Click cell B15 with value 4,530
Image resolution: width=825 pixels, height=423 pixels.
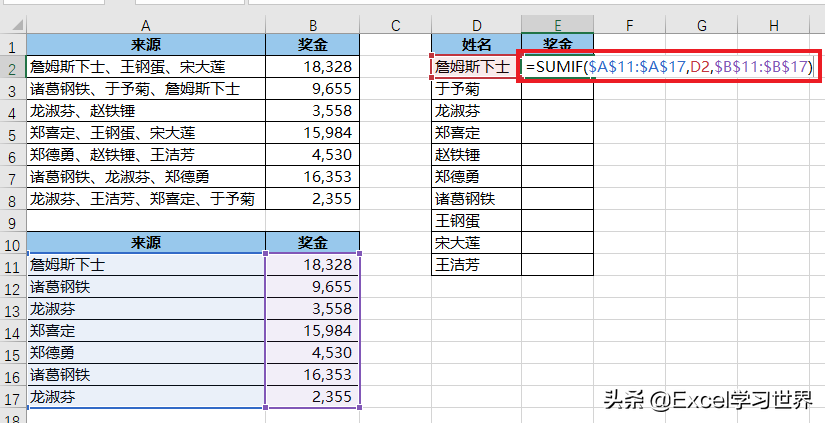313,353
